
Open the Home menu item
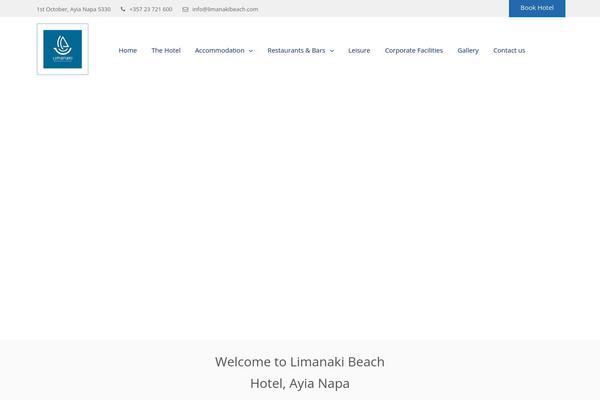(x=128, y=50)
